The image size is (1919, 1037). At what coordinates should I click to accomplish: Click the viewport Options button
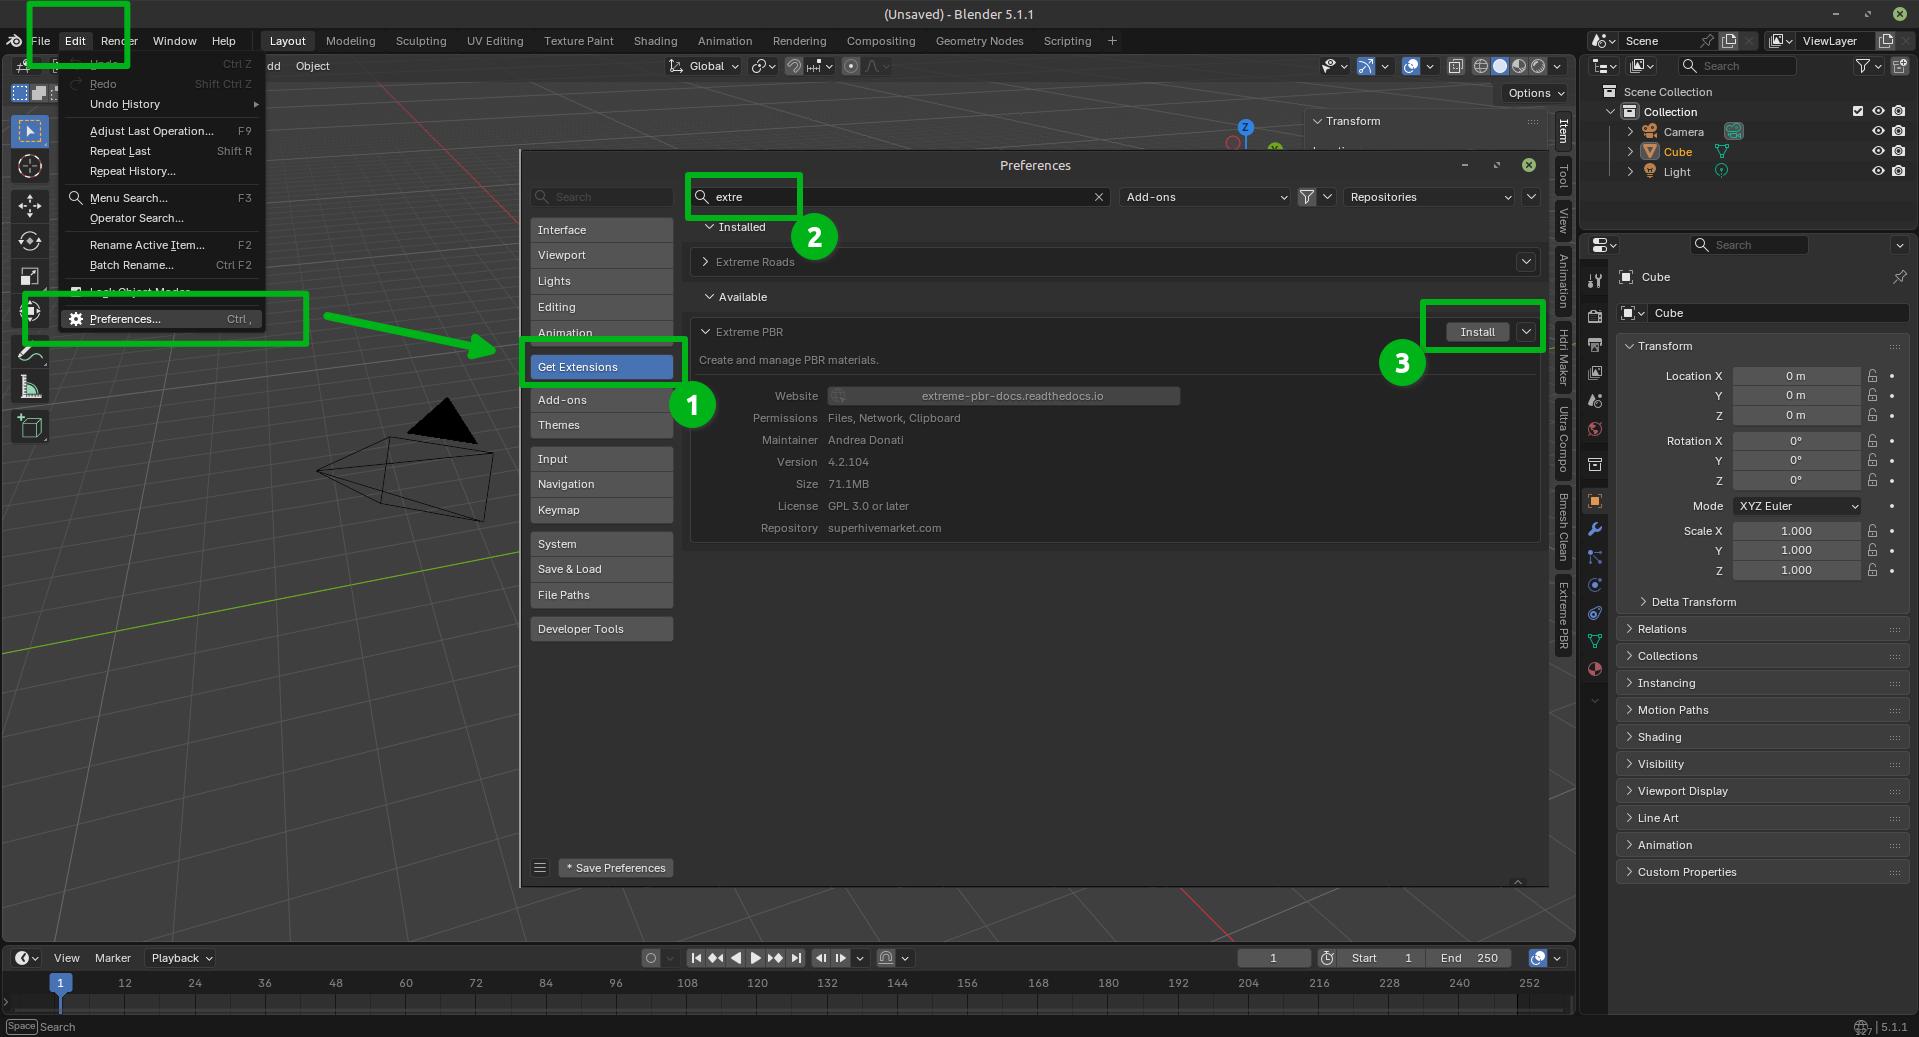coord(1535,93)
